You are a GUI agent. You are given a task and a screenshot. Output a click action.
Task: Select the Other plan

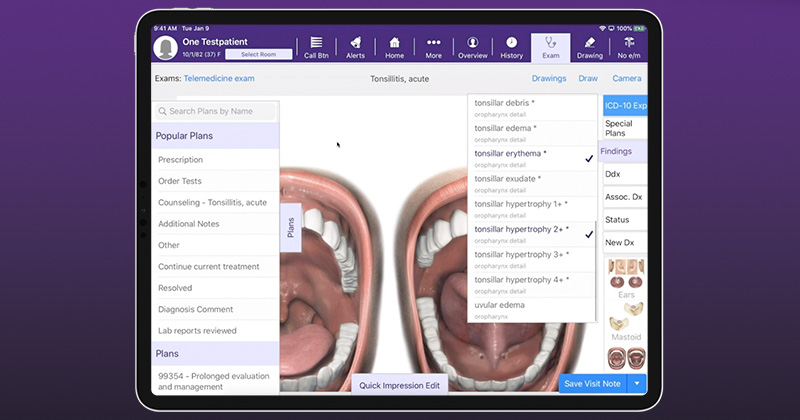click(x=215, y=245)
